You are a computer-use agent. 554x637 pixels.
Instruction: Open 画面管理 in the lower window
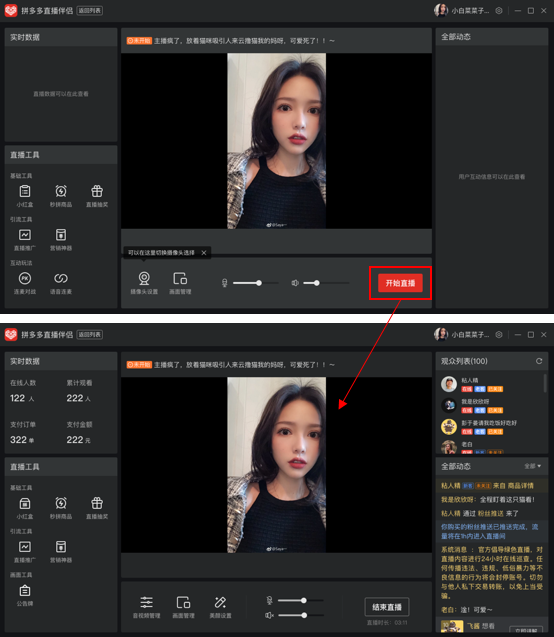184,607
